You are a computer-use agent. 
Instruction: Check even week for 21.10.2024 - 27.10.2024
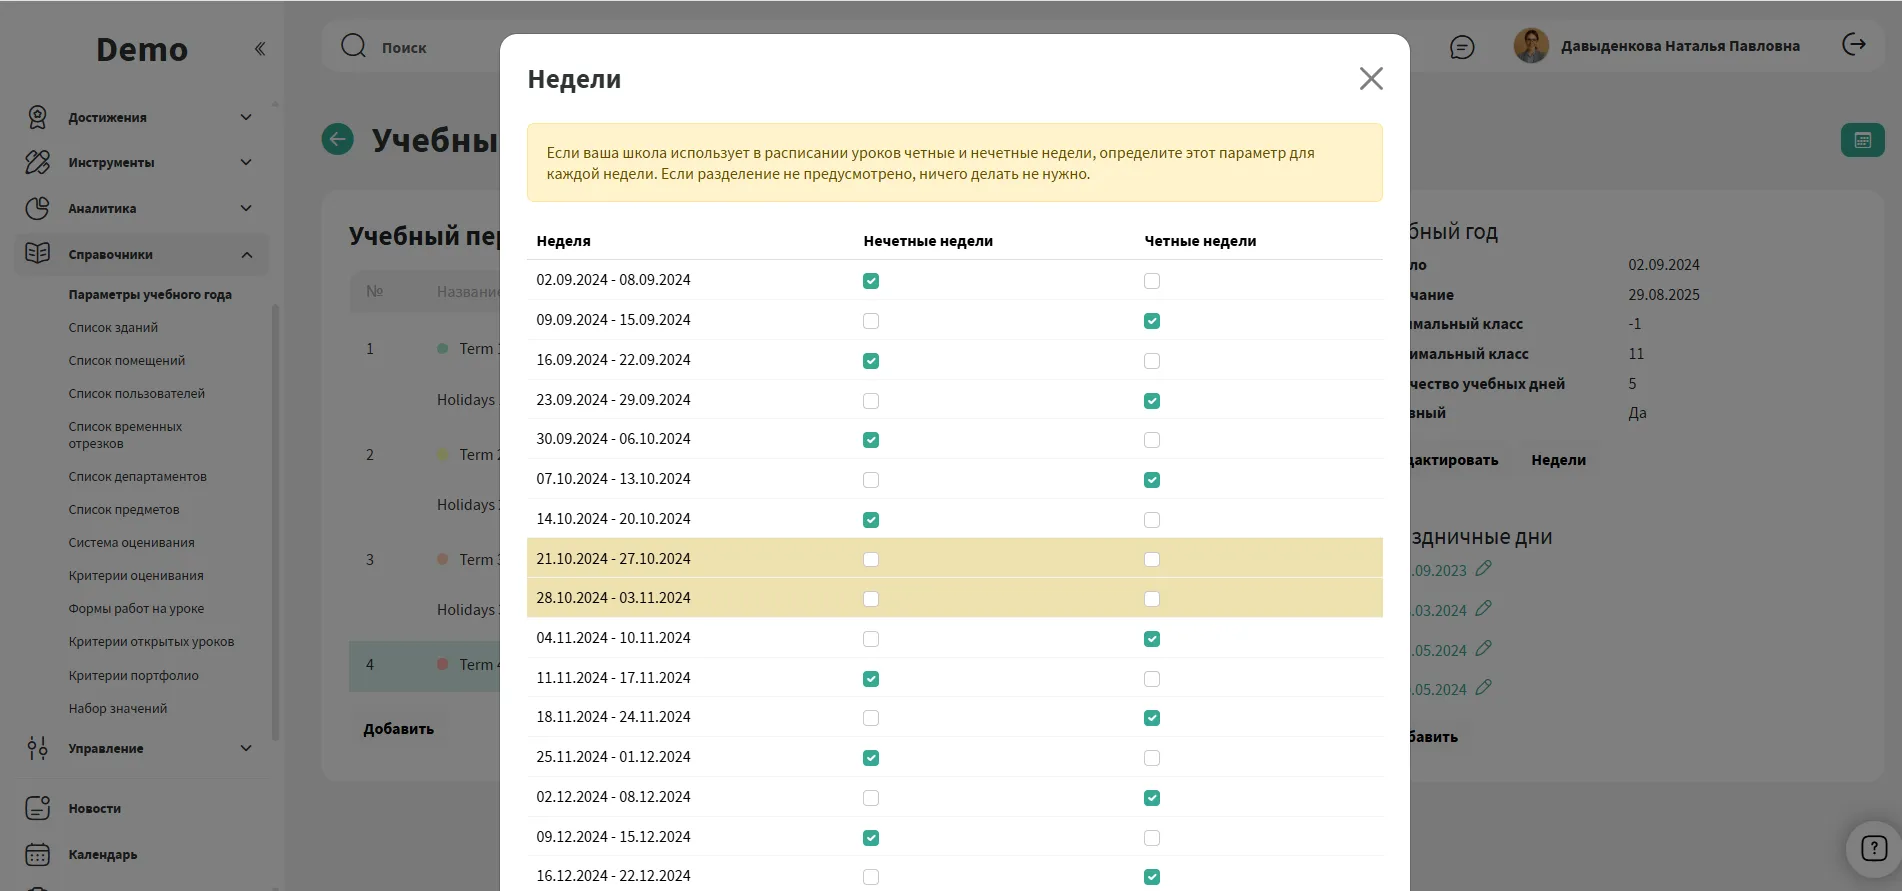click(1152, 559)
